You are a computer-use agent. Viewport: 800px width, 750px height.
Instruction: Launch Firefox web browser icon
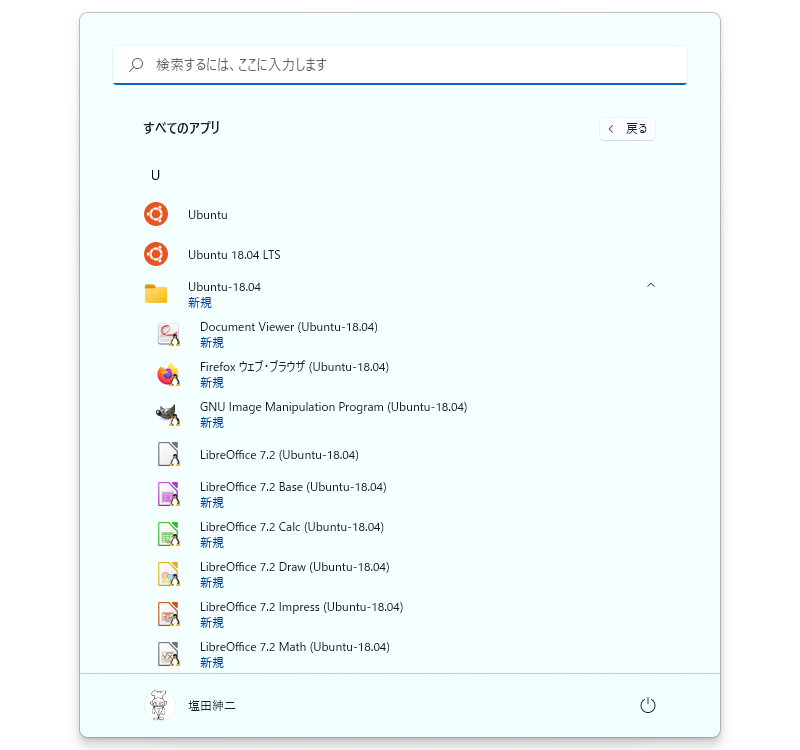pyautogui.click(x=168, y=374)
